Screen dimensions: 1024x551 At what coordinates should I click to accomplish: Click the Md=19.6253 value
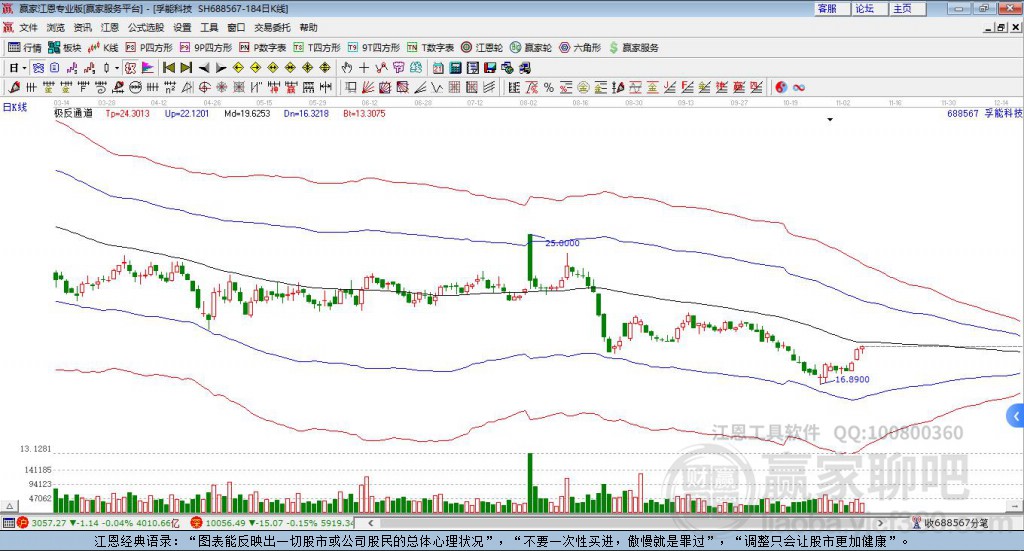(247, 114)
